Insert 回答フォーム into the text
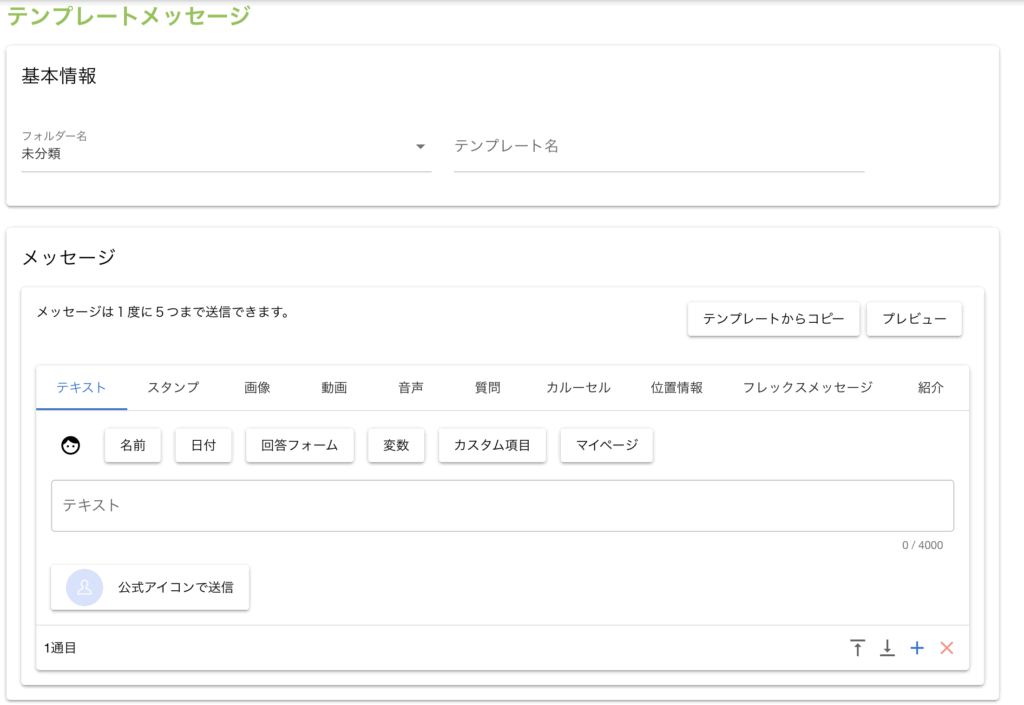Screen dimensions: 1024x705 (x=299, y=446)
